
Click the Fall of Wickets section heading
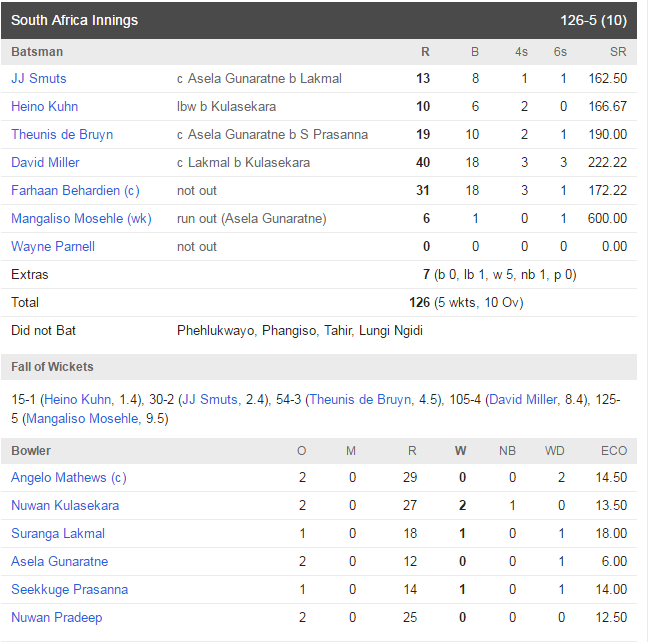point(52,367)
